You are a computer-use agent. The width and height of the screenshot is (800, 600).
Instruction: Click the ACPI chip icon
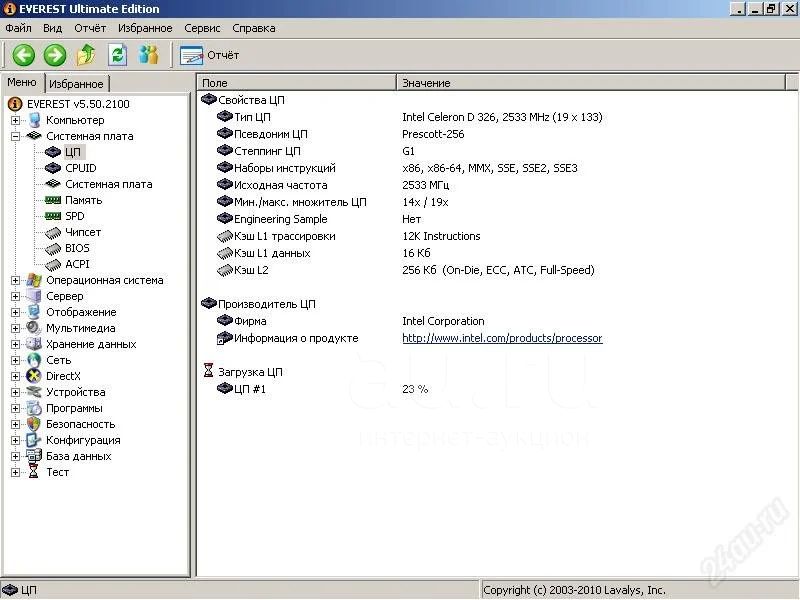click(53, 264)
